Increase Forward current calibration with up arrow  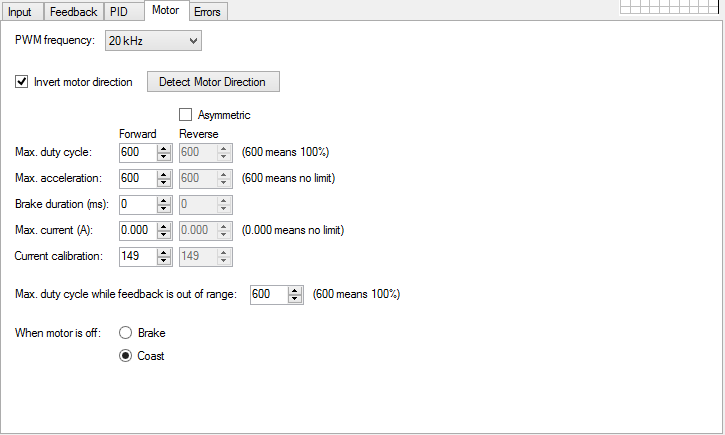[x=164, y=252]
